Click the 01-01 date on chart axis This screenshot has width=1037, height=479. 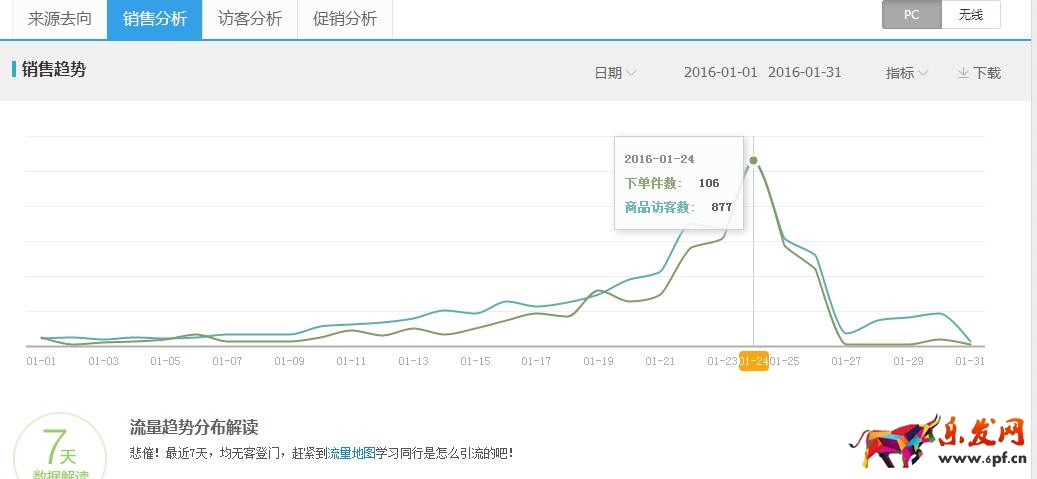[41, 361]
